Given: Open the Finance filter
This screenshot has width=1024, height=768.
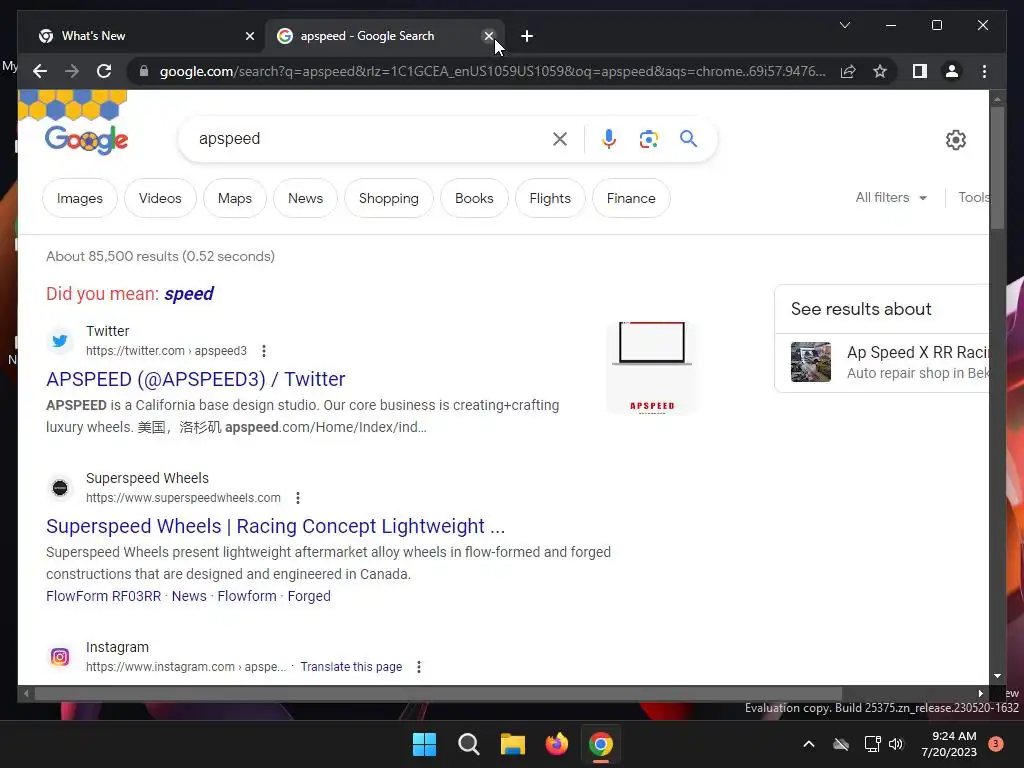Looking at the screenshot, I should pyautogui.click(x=631, y=198).
